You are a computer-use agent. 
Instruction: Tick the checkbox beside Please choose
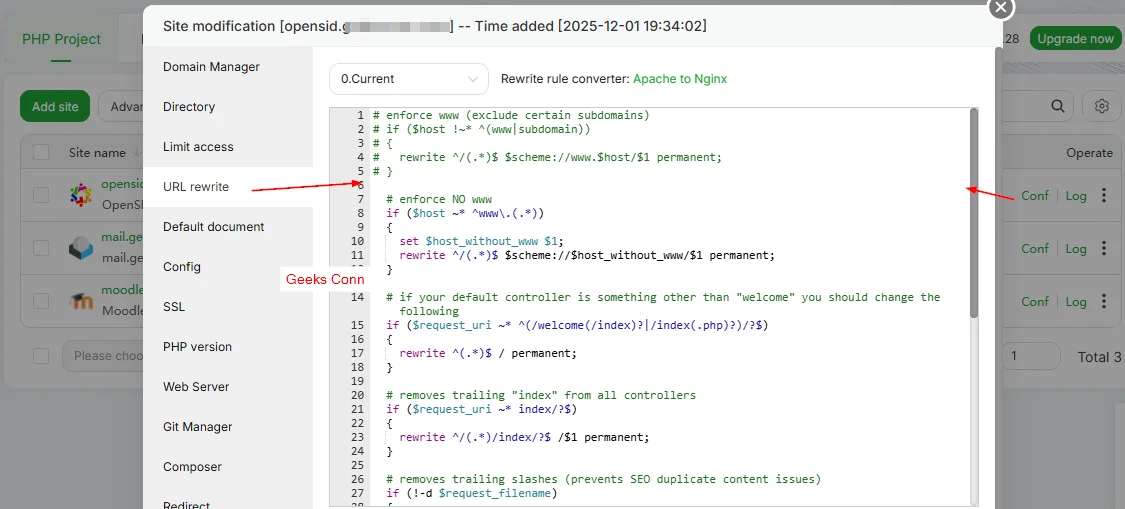[41, 356]
